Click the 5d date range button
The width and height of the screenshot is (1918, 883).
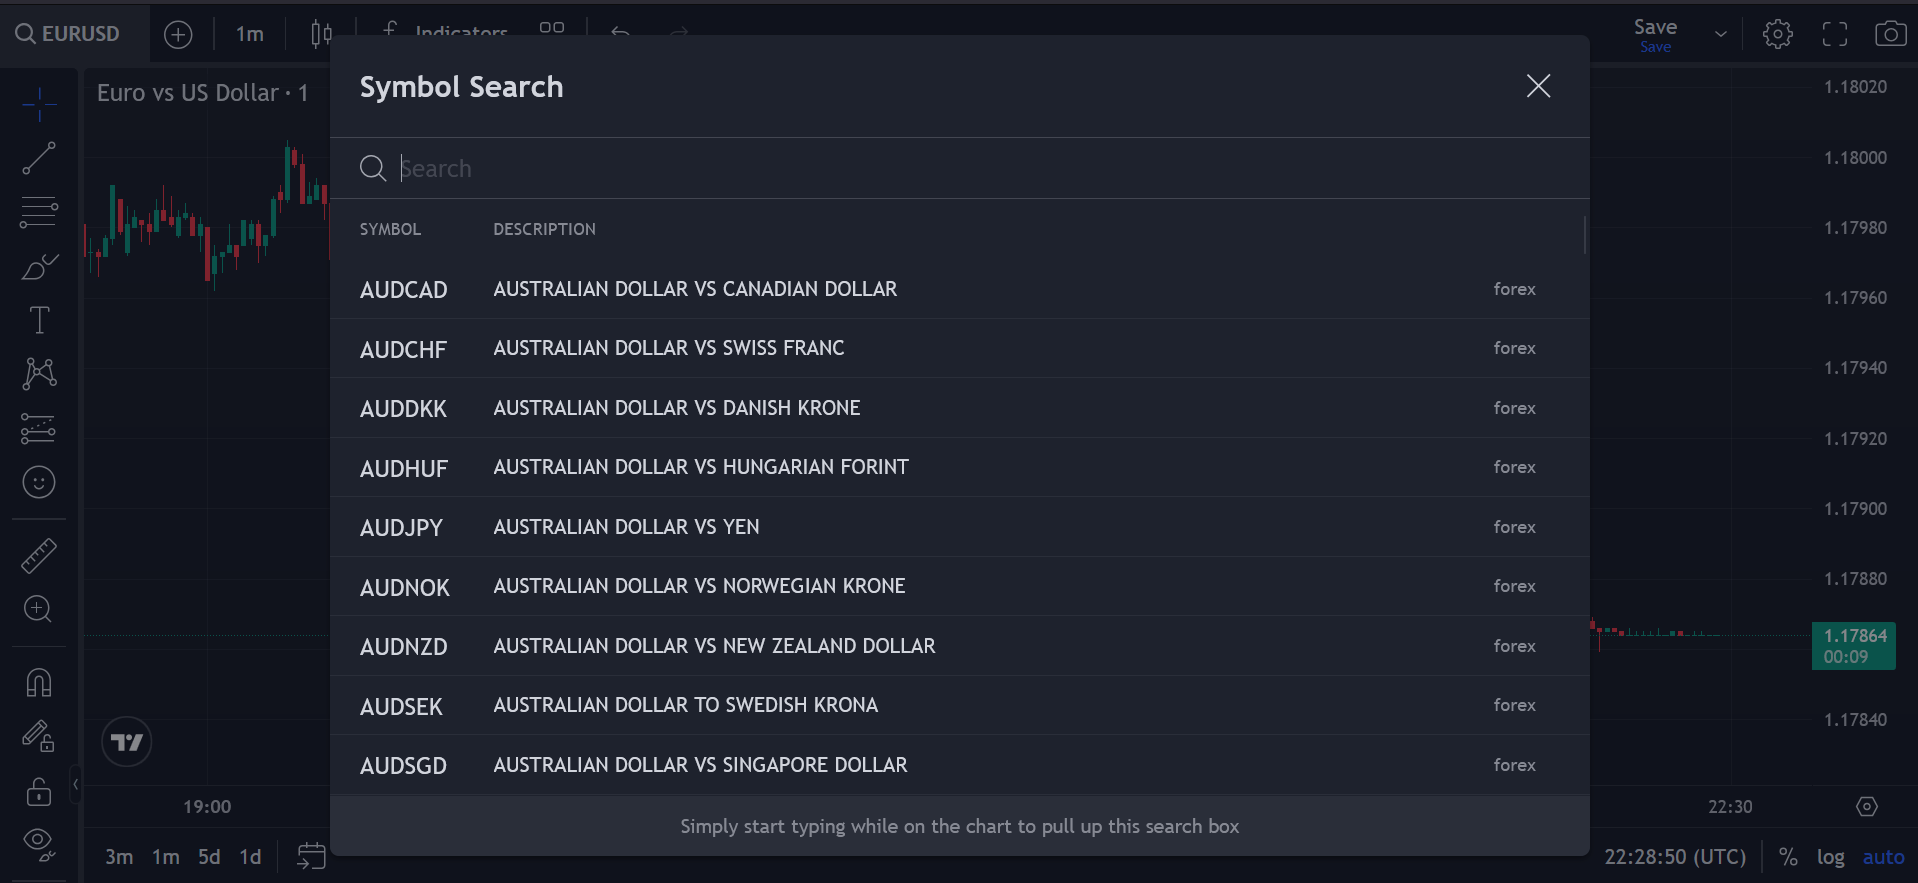[209, 857]
